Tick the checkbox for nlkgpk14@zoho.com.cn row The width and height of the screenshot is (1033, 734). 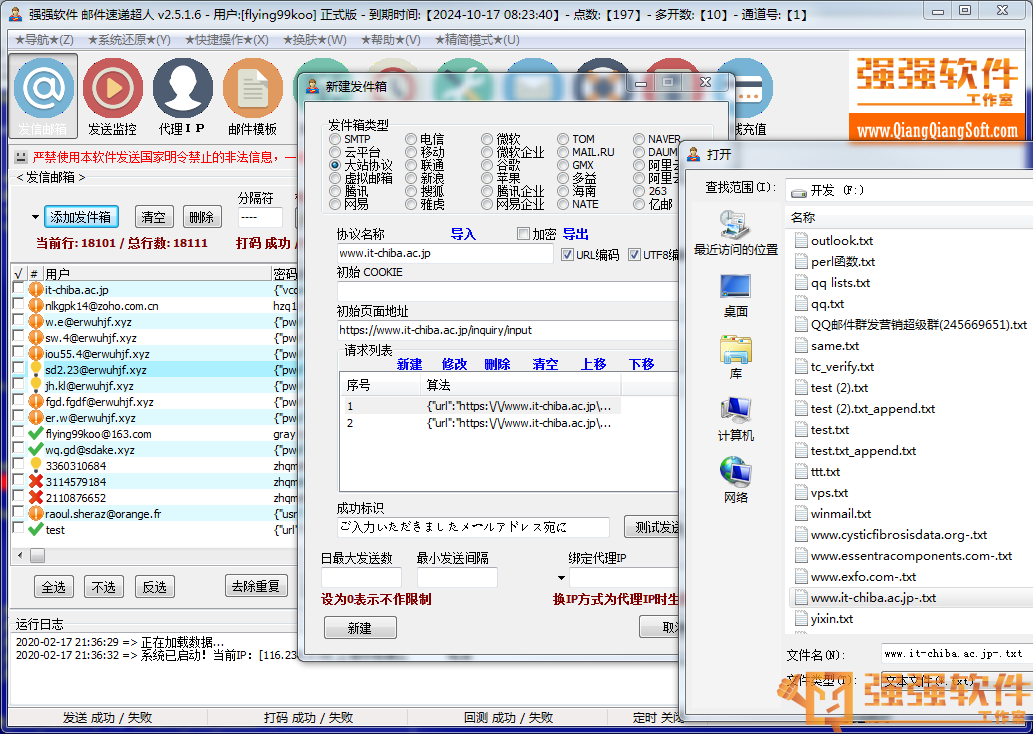pyautogui.click(x=18, y=305)
